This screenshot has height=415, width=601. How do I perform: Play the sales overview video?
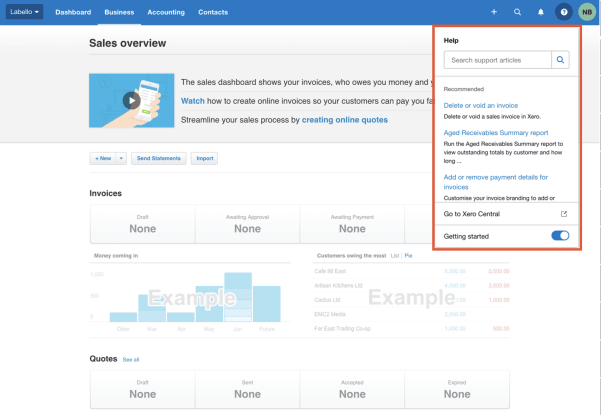click(x=131, y=100)
